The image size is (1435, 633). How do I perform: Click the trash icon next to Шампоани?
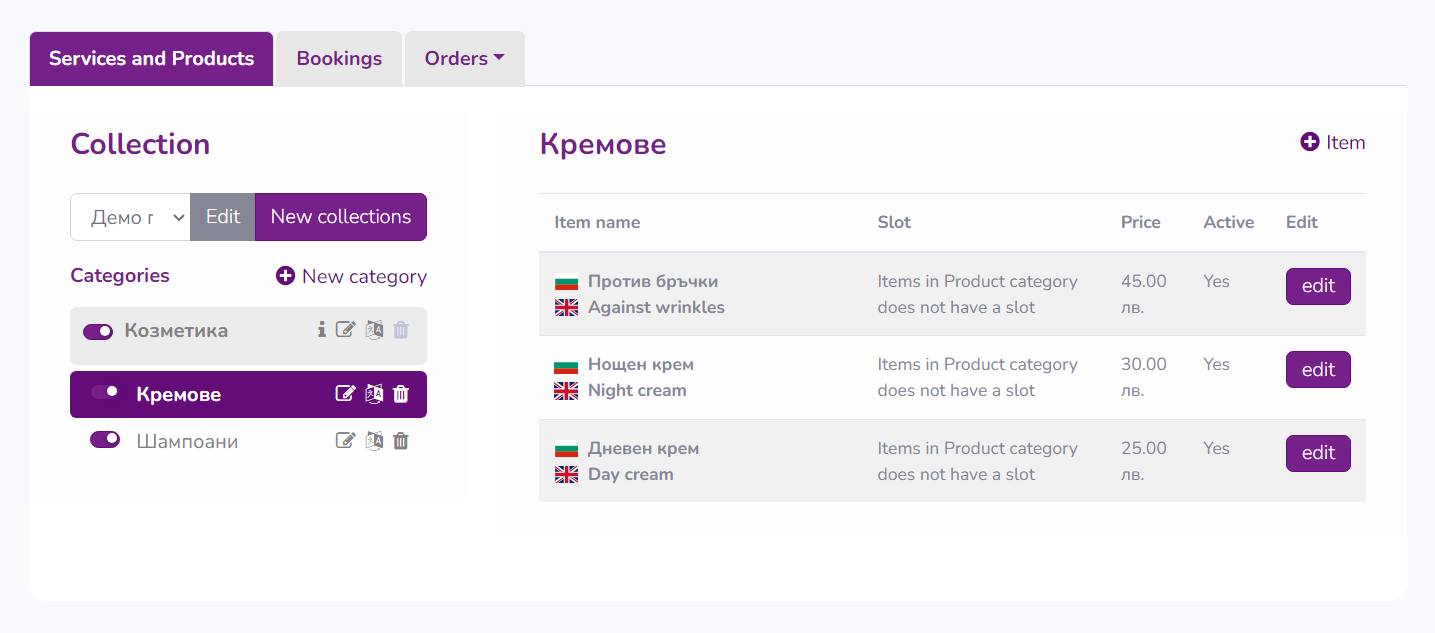[400, 440]
